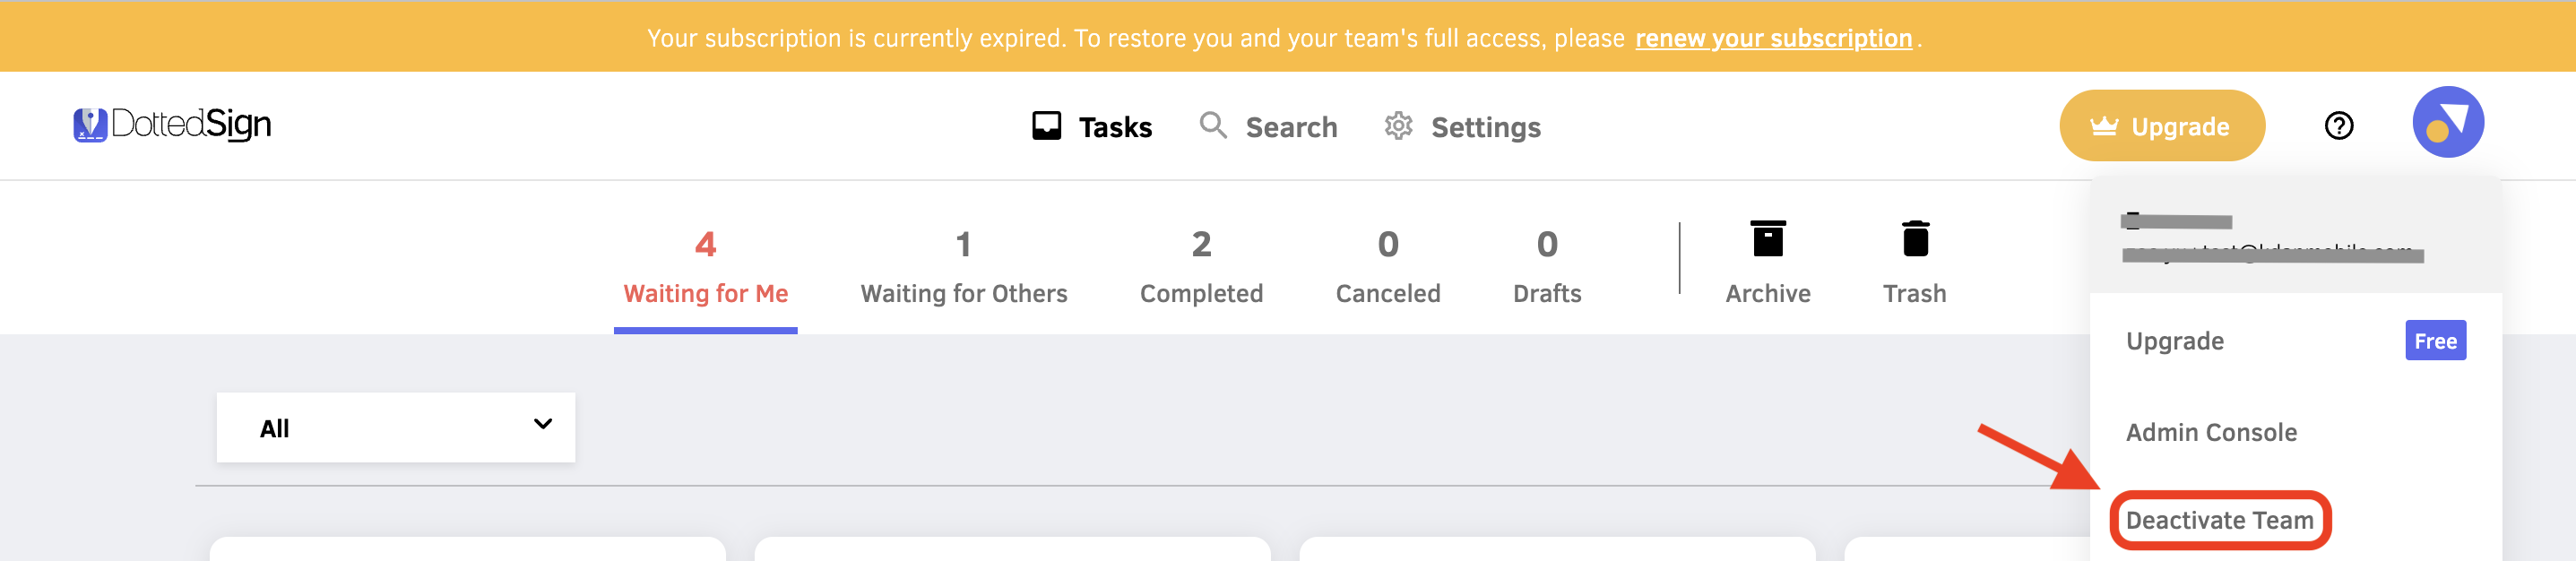Select the Canceled tab
This screenshot has height=561, width=2576.
1387,266
